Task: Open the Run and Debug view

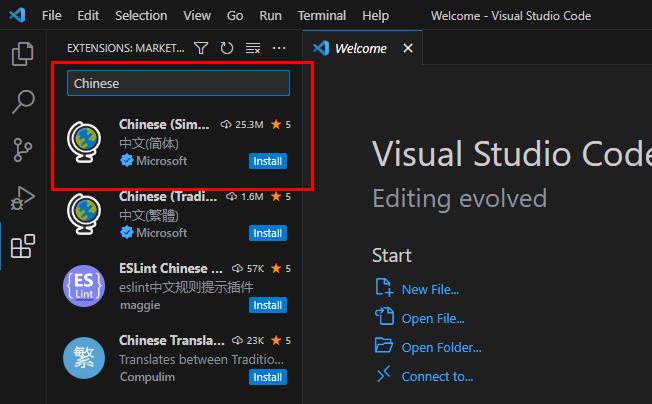Action: (x=22, y=198)
